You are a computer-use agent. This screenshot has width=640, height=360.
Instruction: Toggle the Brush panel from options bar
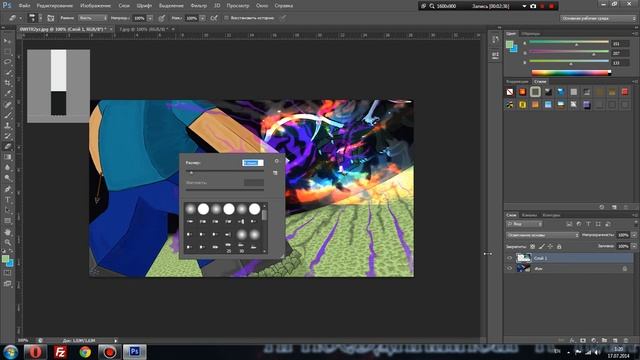pos(51,18)
